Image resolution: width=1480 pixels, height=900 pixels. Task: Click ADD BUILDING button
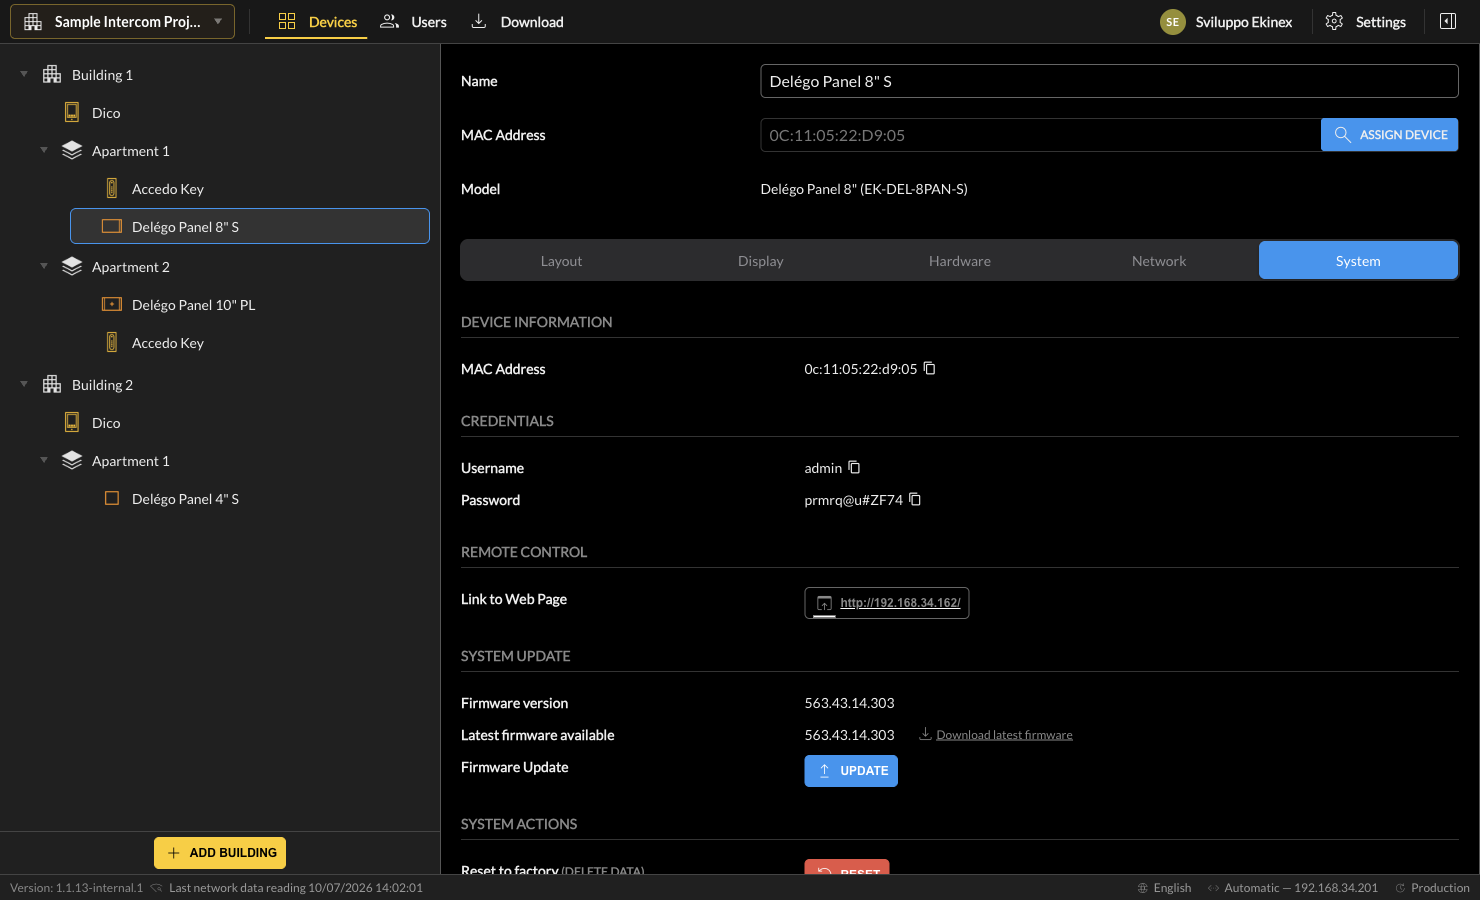pos(220,853)
